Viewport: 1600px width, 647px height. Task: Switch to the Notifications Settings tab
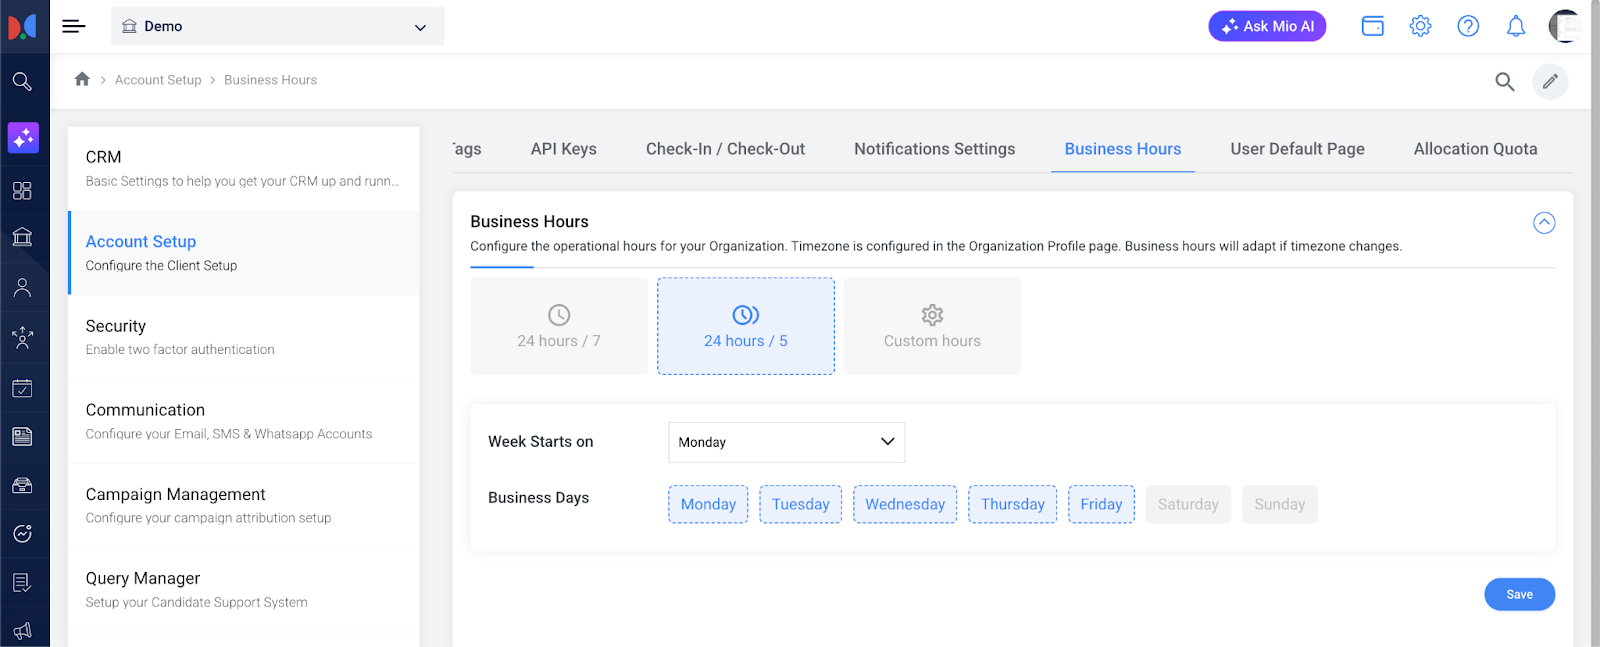click(934, 149)
